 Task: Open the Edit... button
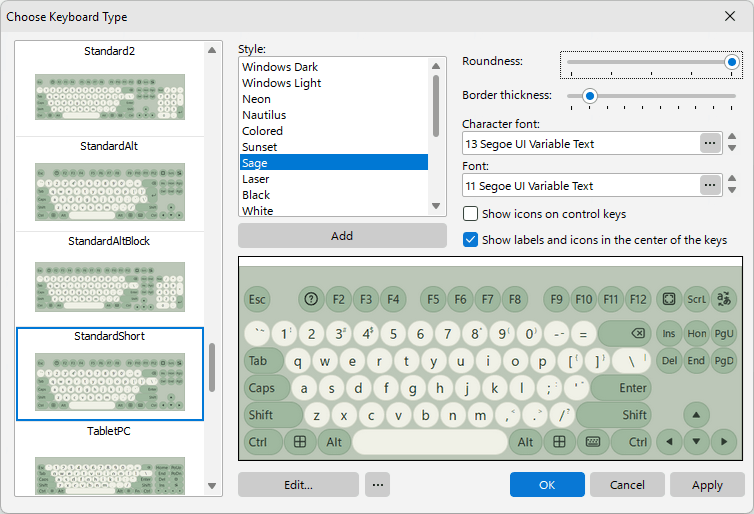[x=298, y=485]
